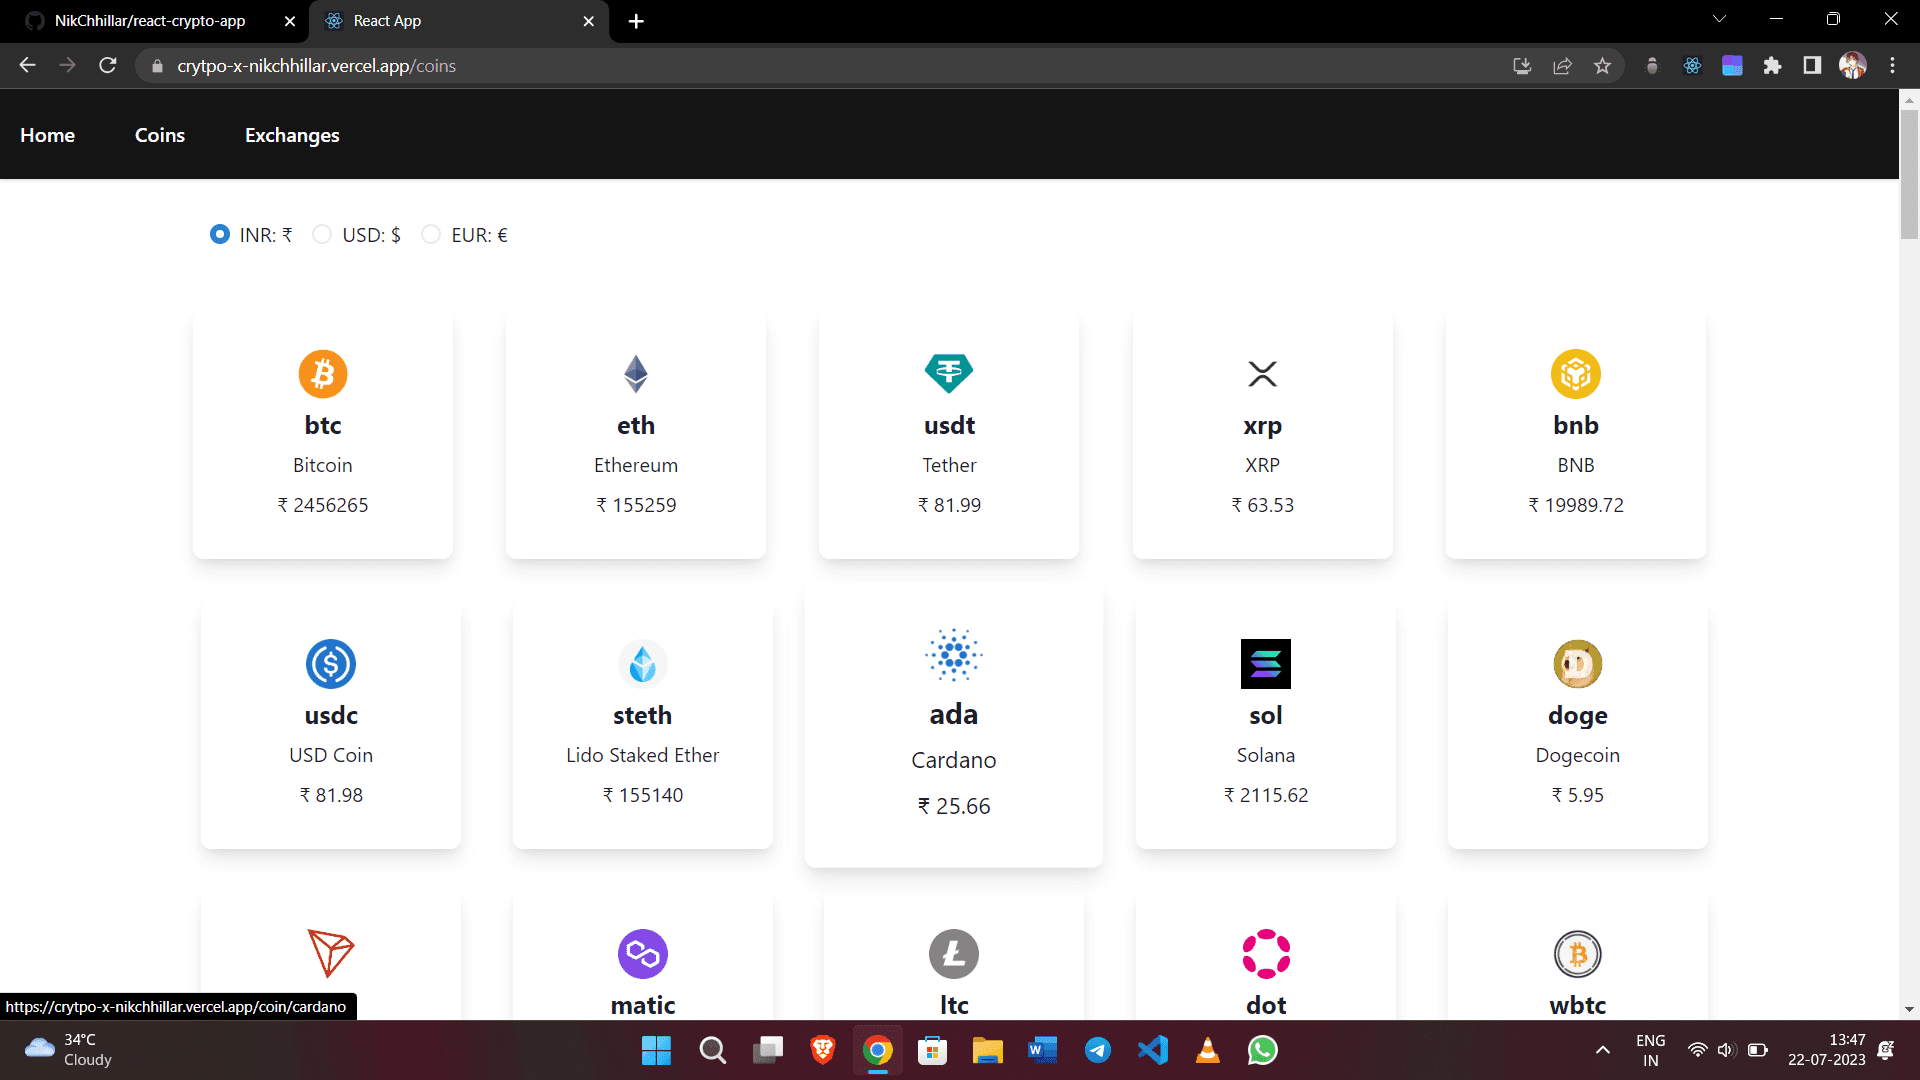Viewport: 1920px width, 1080px height.
Task: Open the volume speaker tray icon
Action: (1726, 1050)
